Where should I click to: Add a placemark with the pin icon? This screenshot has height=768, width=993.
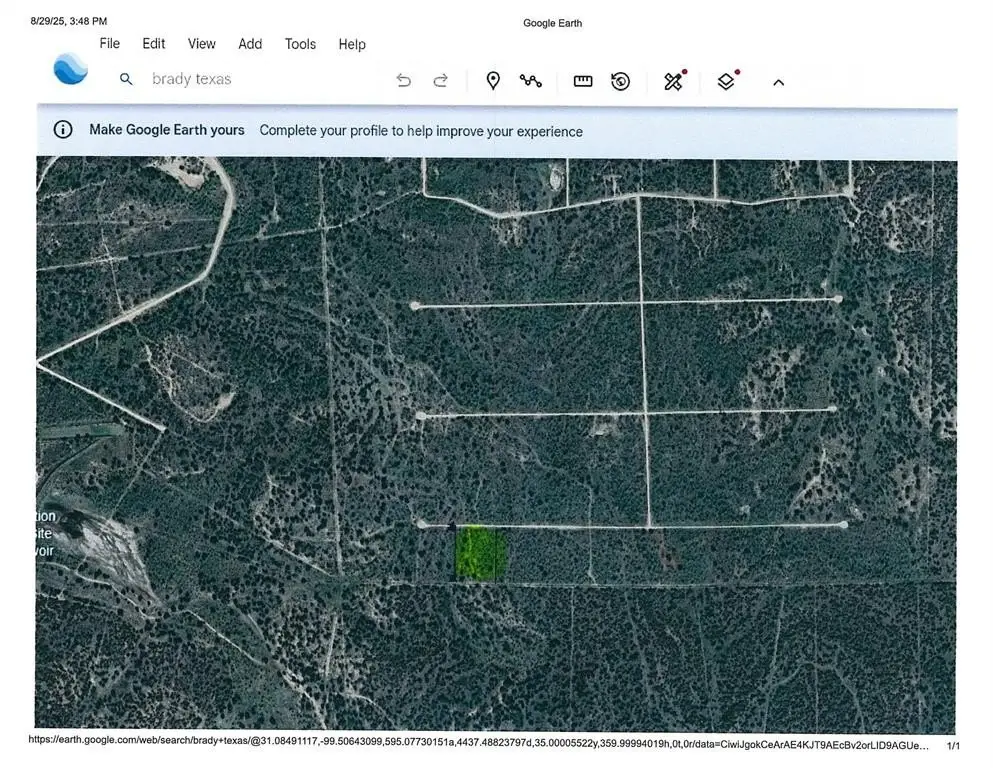(492, 81)
